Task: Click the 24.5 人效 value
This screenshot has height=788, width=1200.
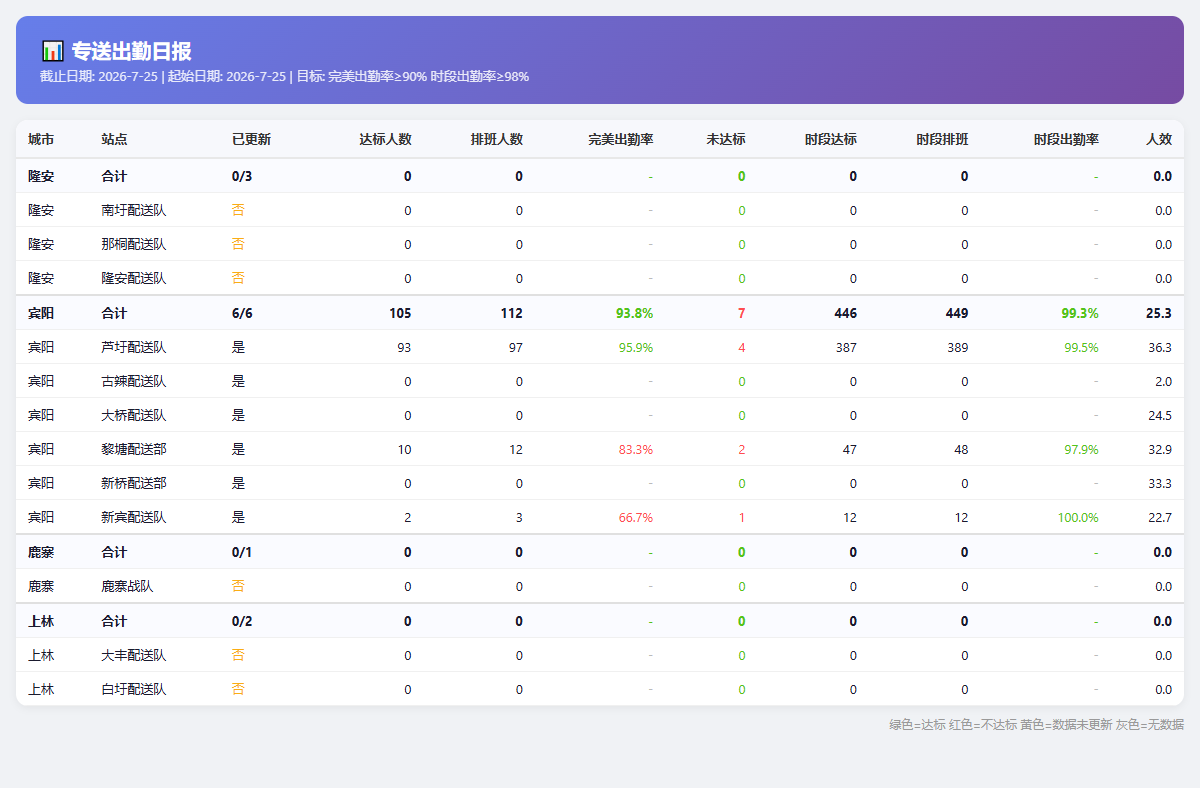Action: tap(1160, 415)
